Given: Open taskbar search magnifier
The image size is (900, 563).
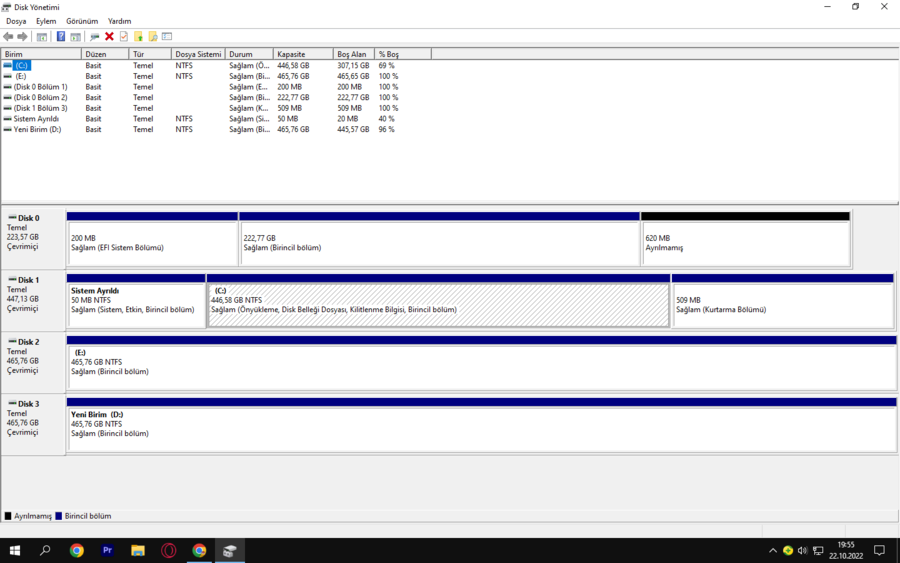Looking at the screenshot, I should (x=45, y=551).
